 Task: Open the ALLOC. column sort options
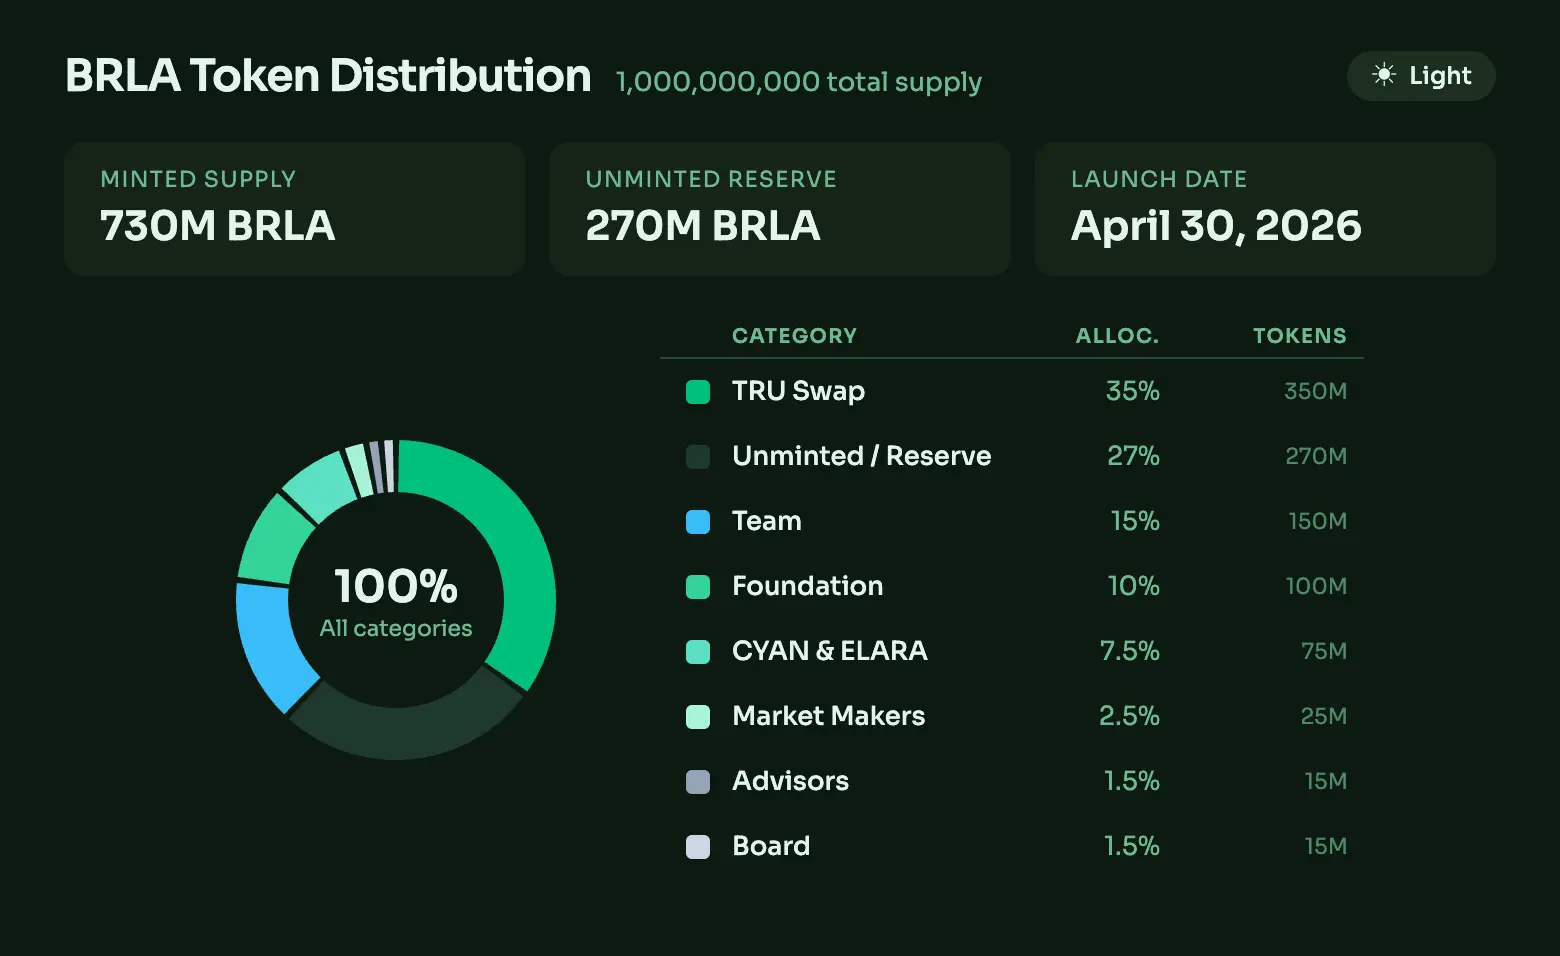[x=1117, y=335]
